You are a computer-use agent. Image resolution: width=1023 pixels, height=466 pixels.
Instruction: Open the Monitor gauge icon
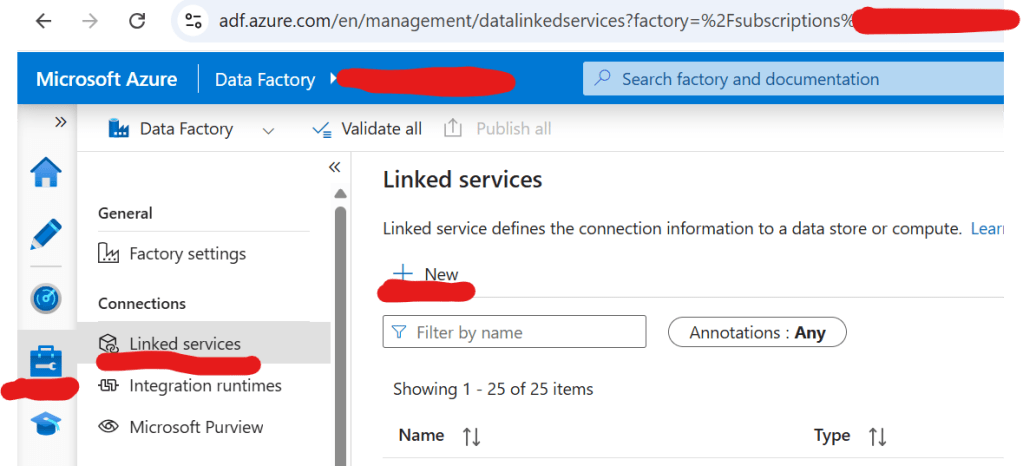pyautogui.click(x=46, y=298)
